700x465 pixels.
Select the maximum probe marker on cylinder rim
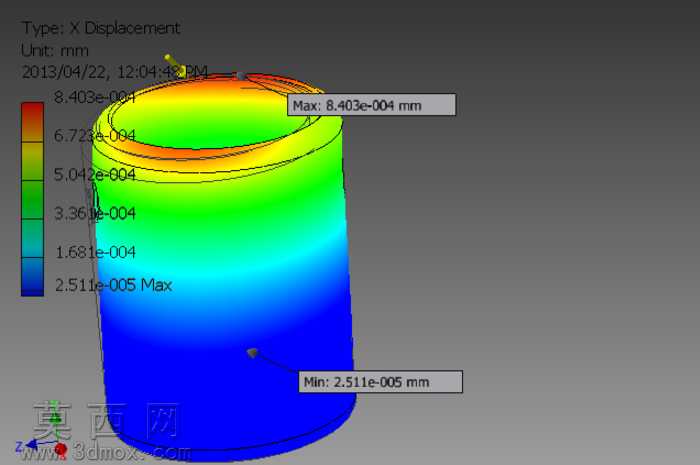[x=241, y=76]
